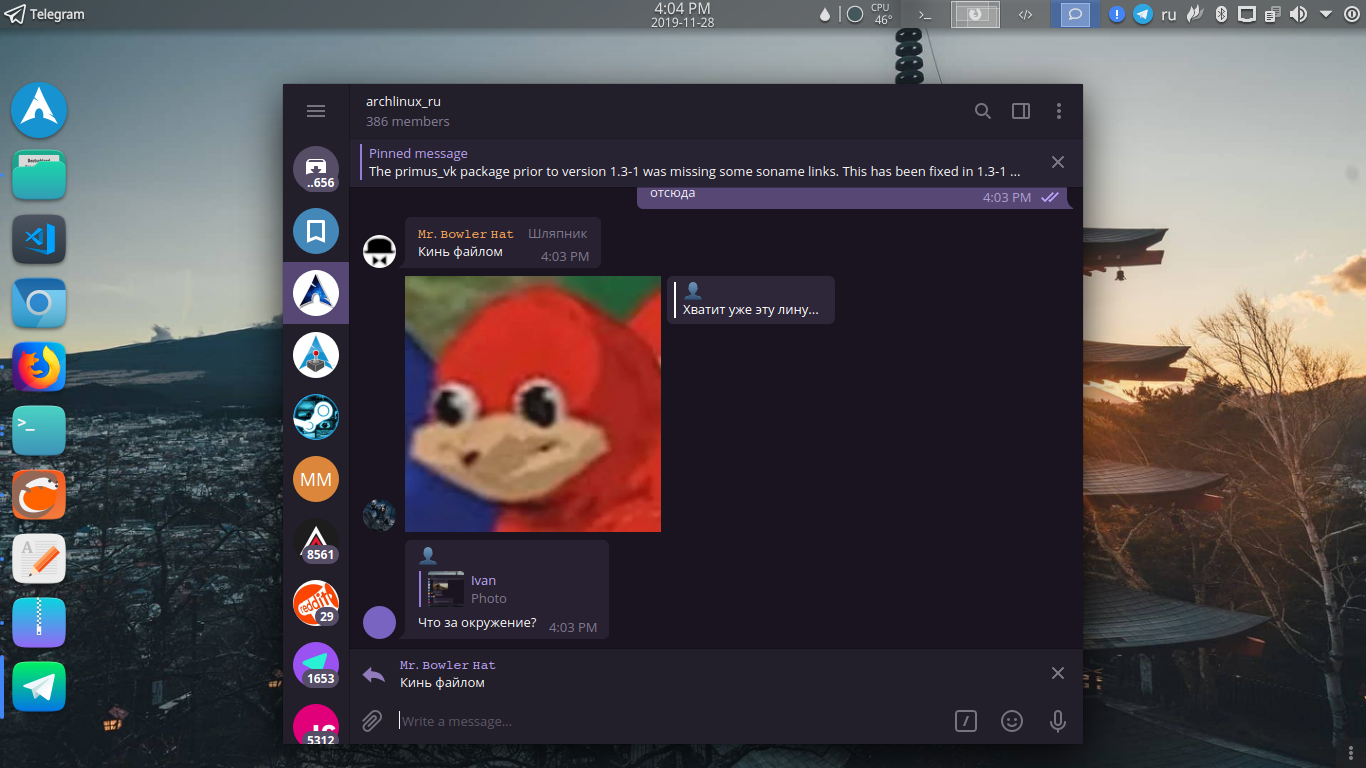This screenshot has width=1366, height=768.
Task: Switch the keyboard layout indicator "ru"
Action: click(x=1168, y=15)
